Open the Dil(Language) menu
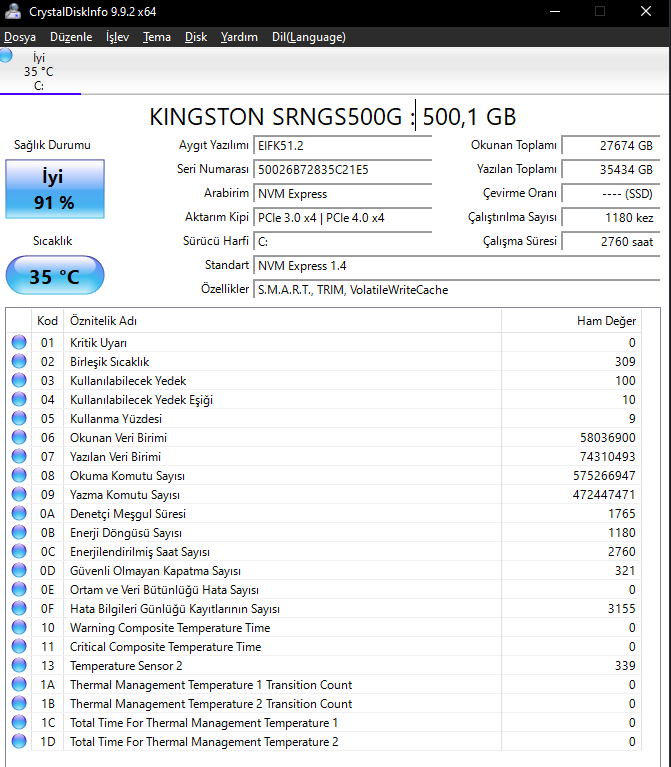671x767 pixels. pyautogui.click(x=309, y=37)
